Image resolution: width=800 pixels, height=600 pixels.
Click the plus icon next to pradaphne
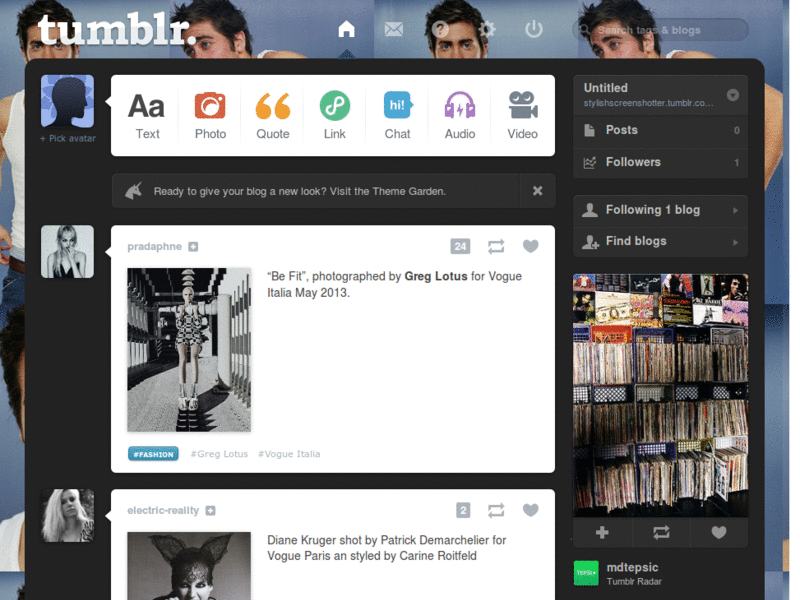click(193, 247)
